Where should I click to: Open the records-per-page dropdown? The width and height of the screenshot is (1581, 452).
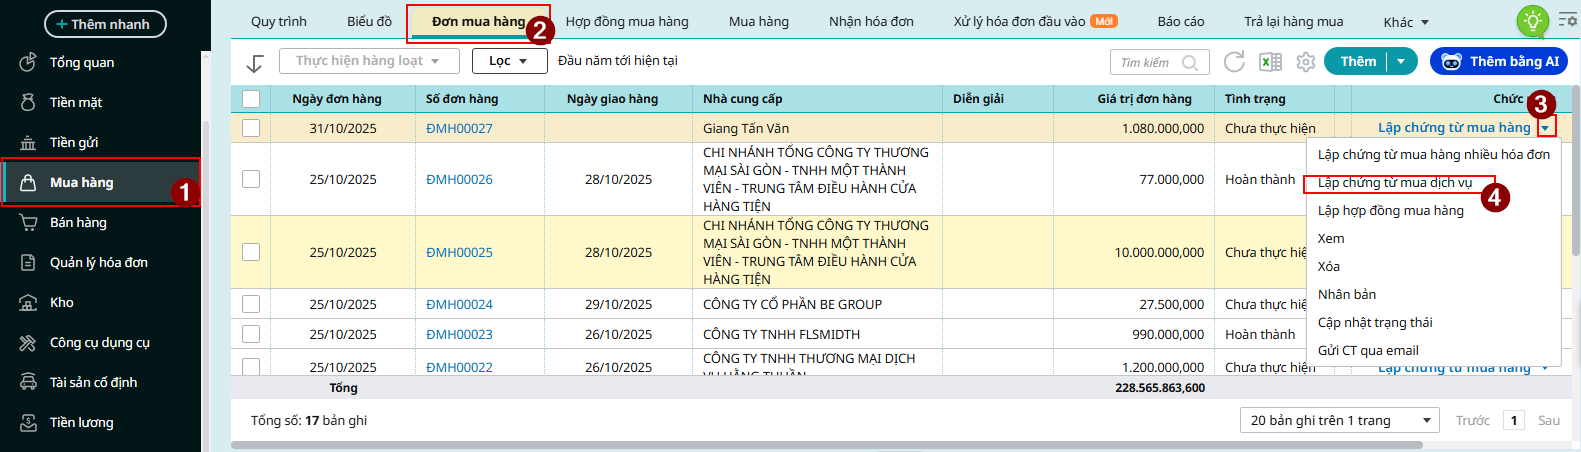point(1339,420)
